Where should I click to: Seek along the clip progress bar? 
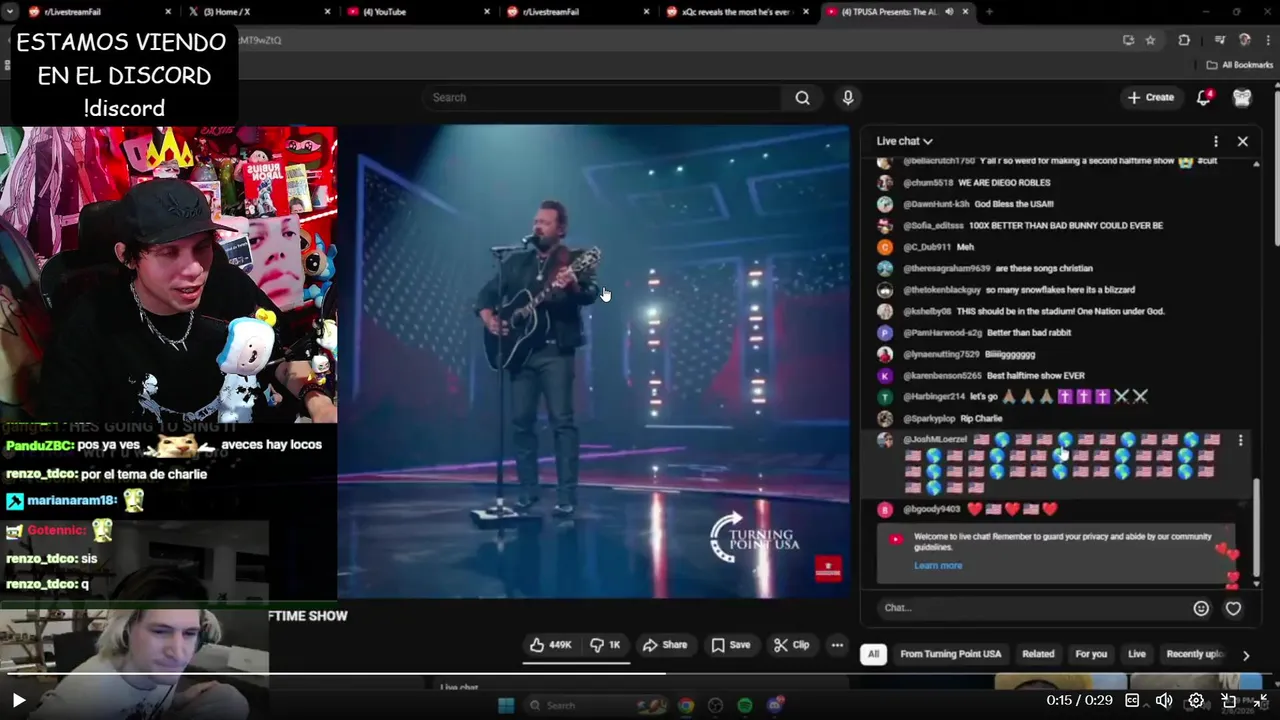[640, 674]
